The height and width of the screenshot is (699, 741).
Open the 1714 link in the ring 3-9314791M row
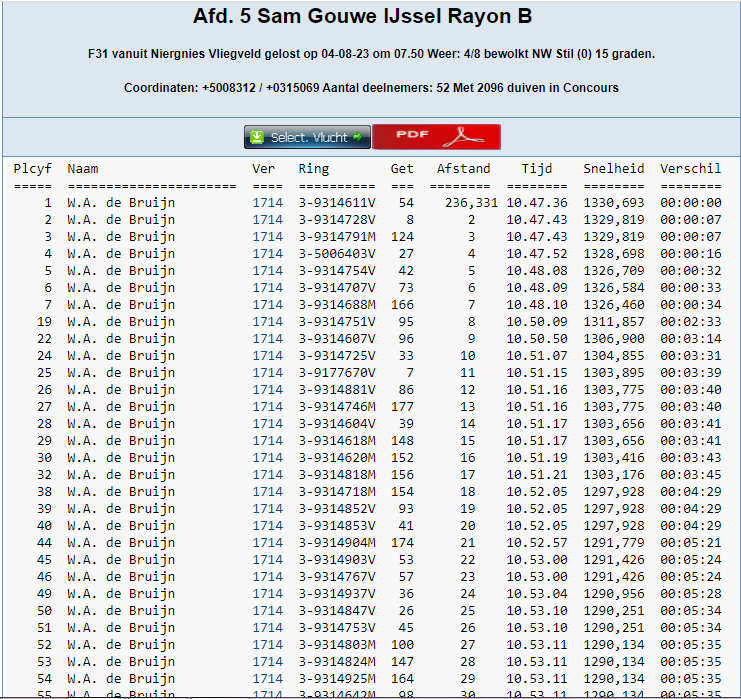tap(267, 237)
